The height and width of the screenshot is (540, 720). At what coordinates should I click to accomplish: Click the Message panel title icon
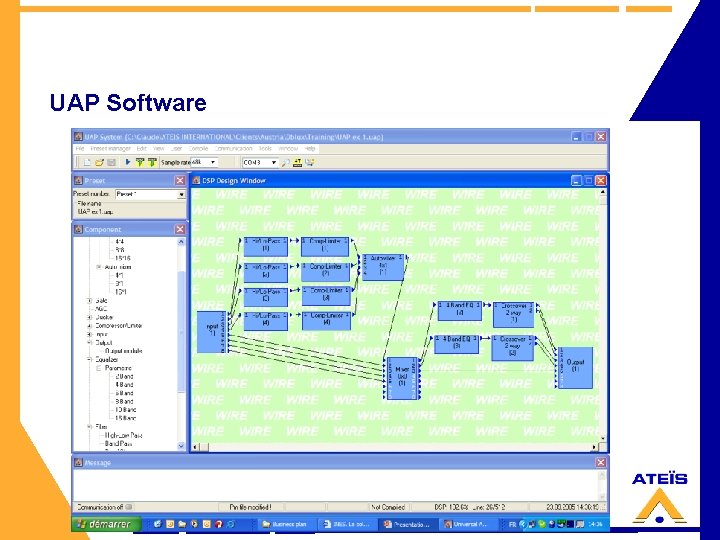tap(79, 462)
